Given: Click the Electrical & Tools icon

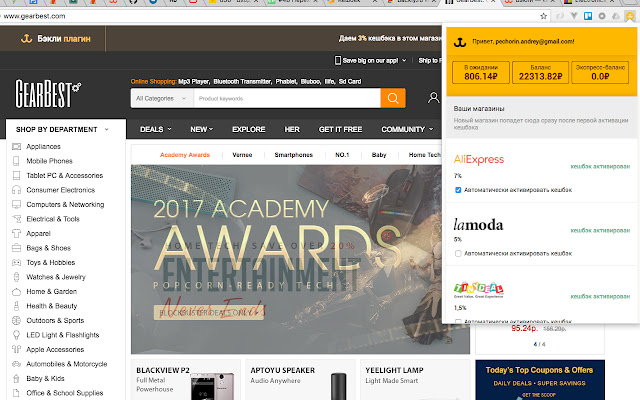Looking at the screenshot, I should [16, 219].
